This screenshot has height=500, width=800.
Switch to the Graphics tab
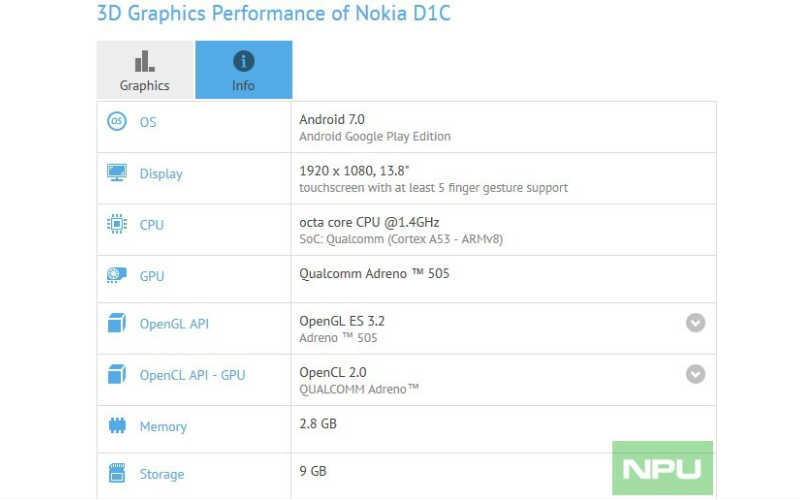tap(145, 70)
